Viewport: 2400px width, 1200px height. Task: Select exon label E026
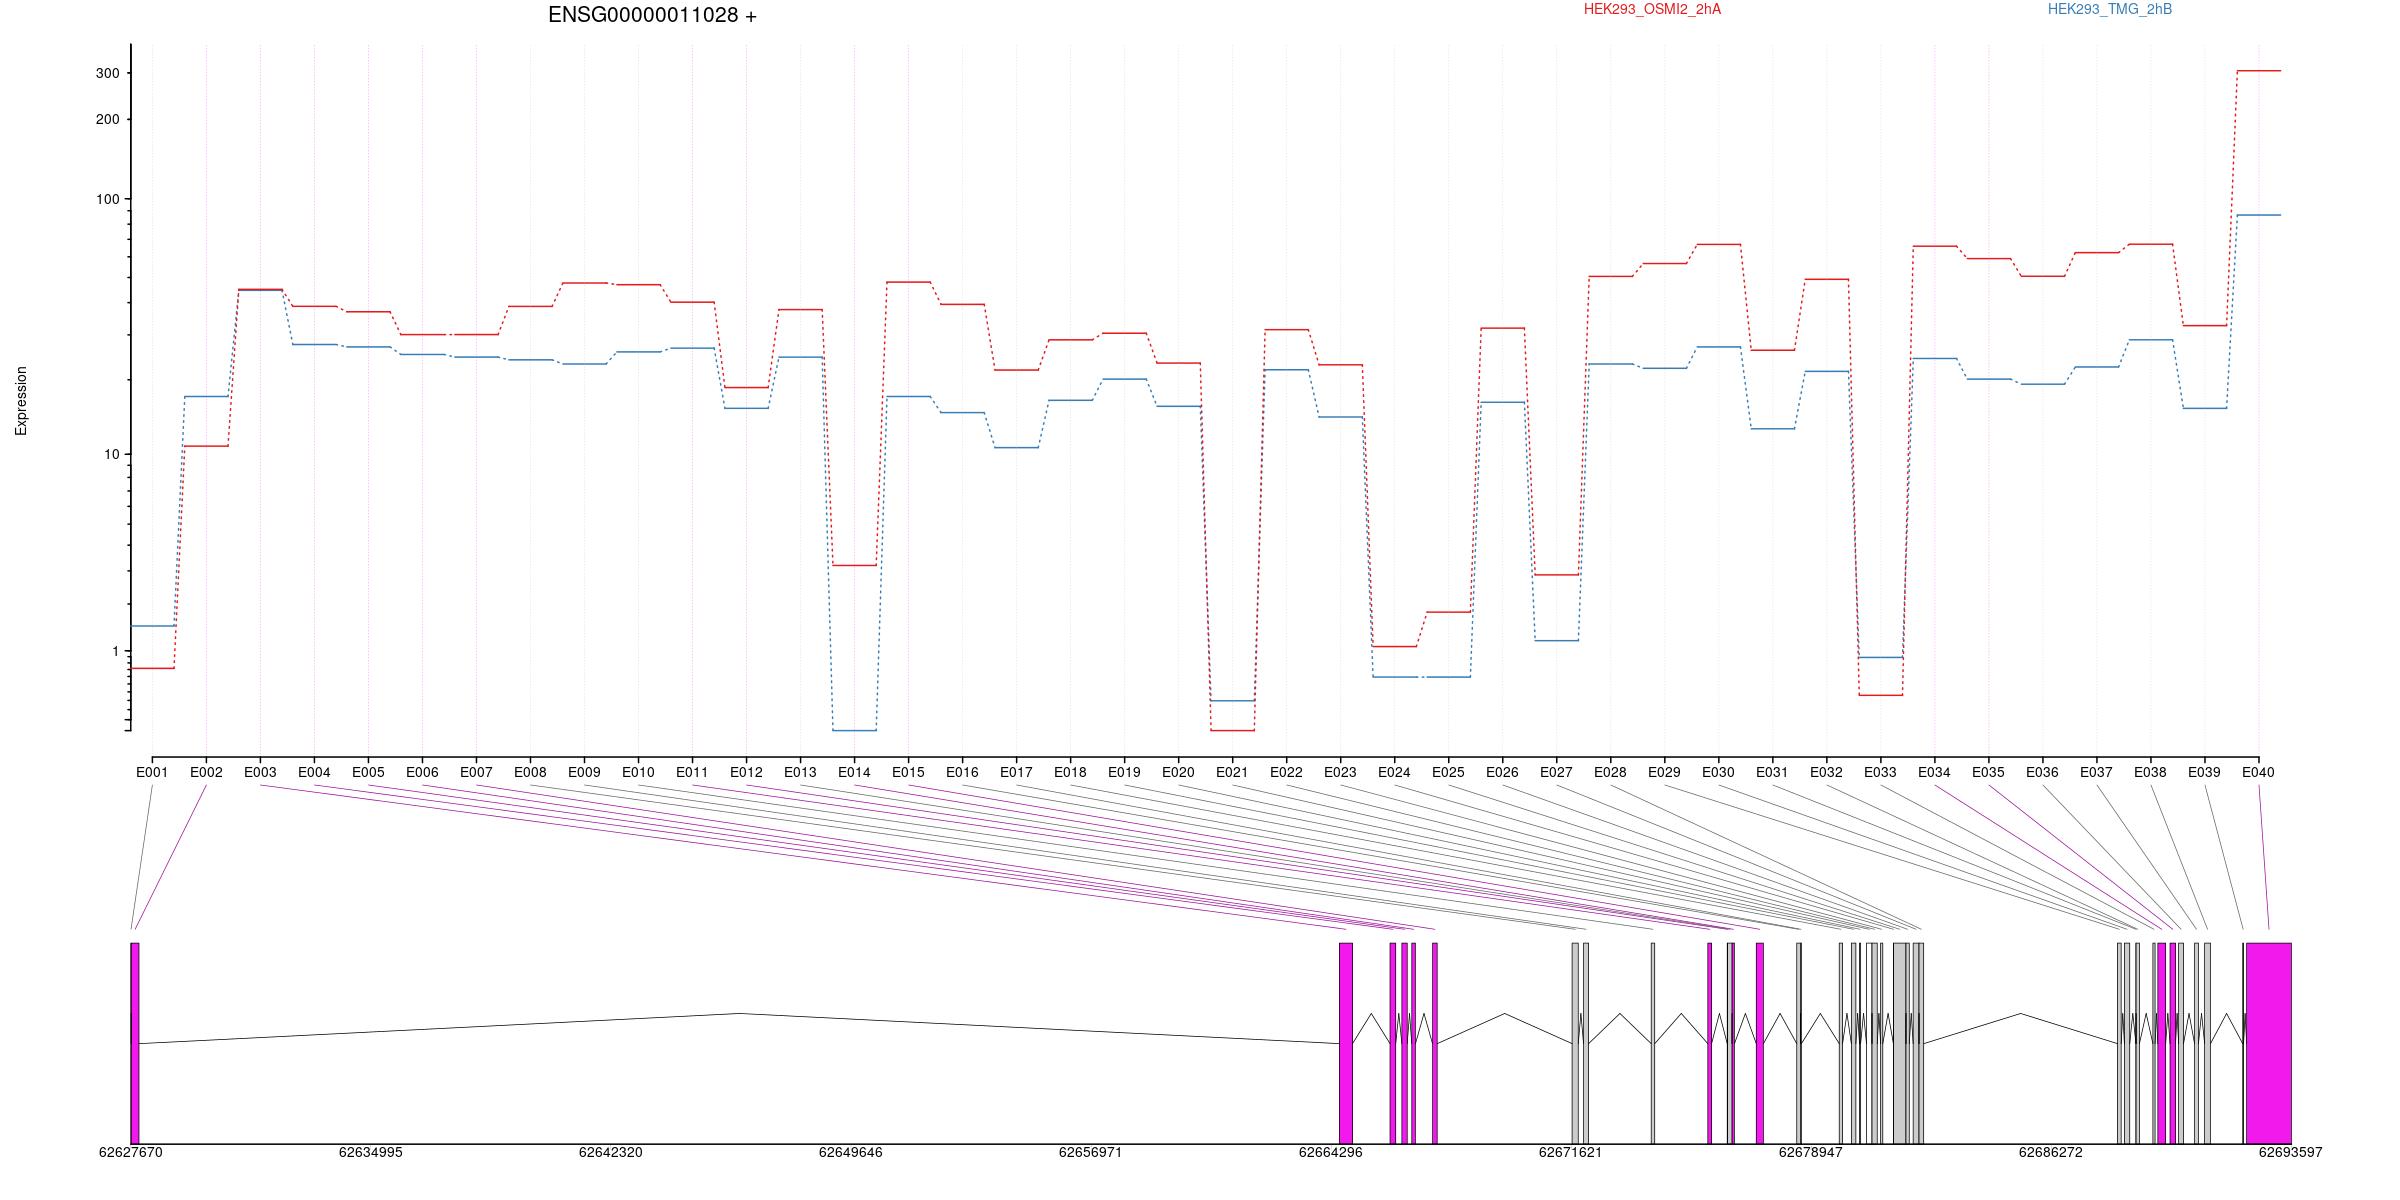tap(1502, 772)
